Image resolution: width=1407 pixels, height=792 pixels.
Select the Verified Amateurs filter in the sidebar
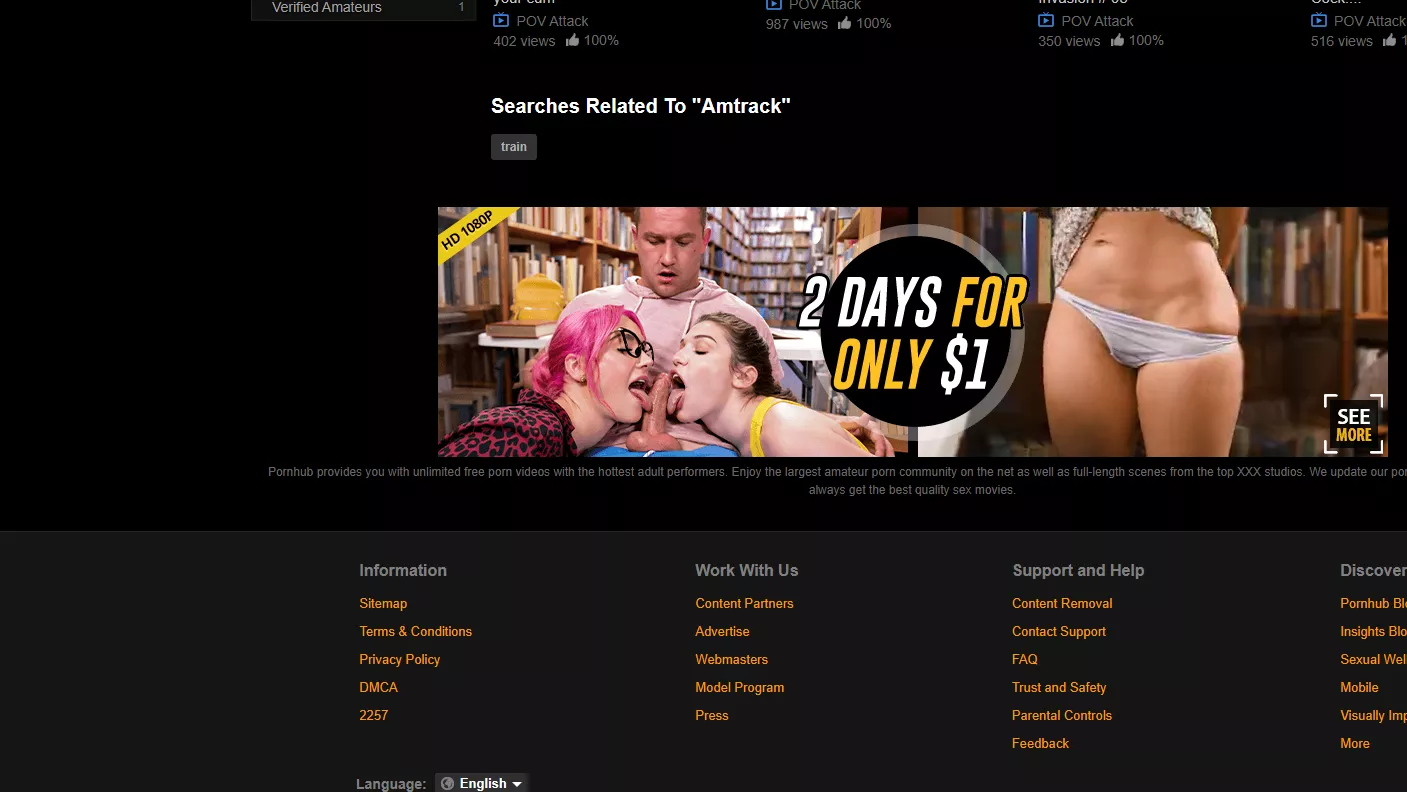click(327, 8)
